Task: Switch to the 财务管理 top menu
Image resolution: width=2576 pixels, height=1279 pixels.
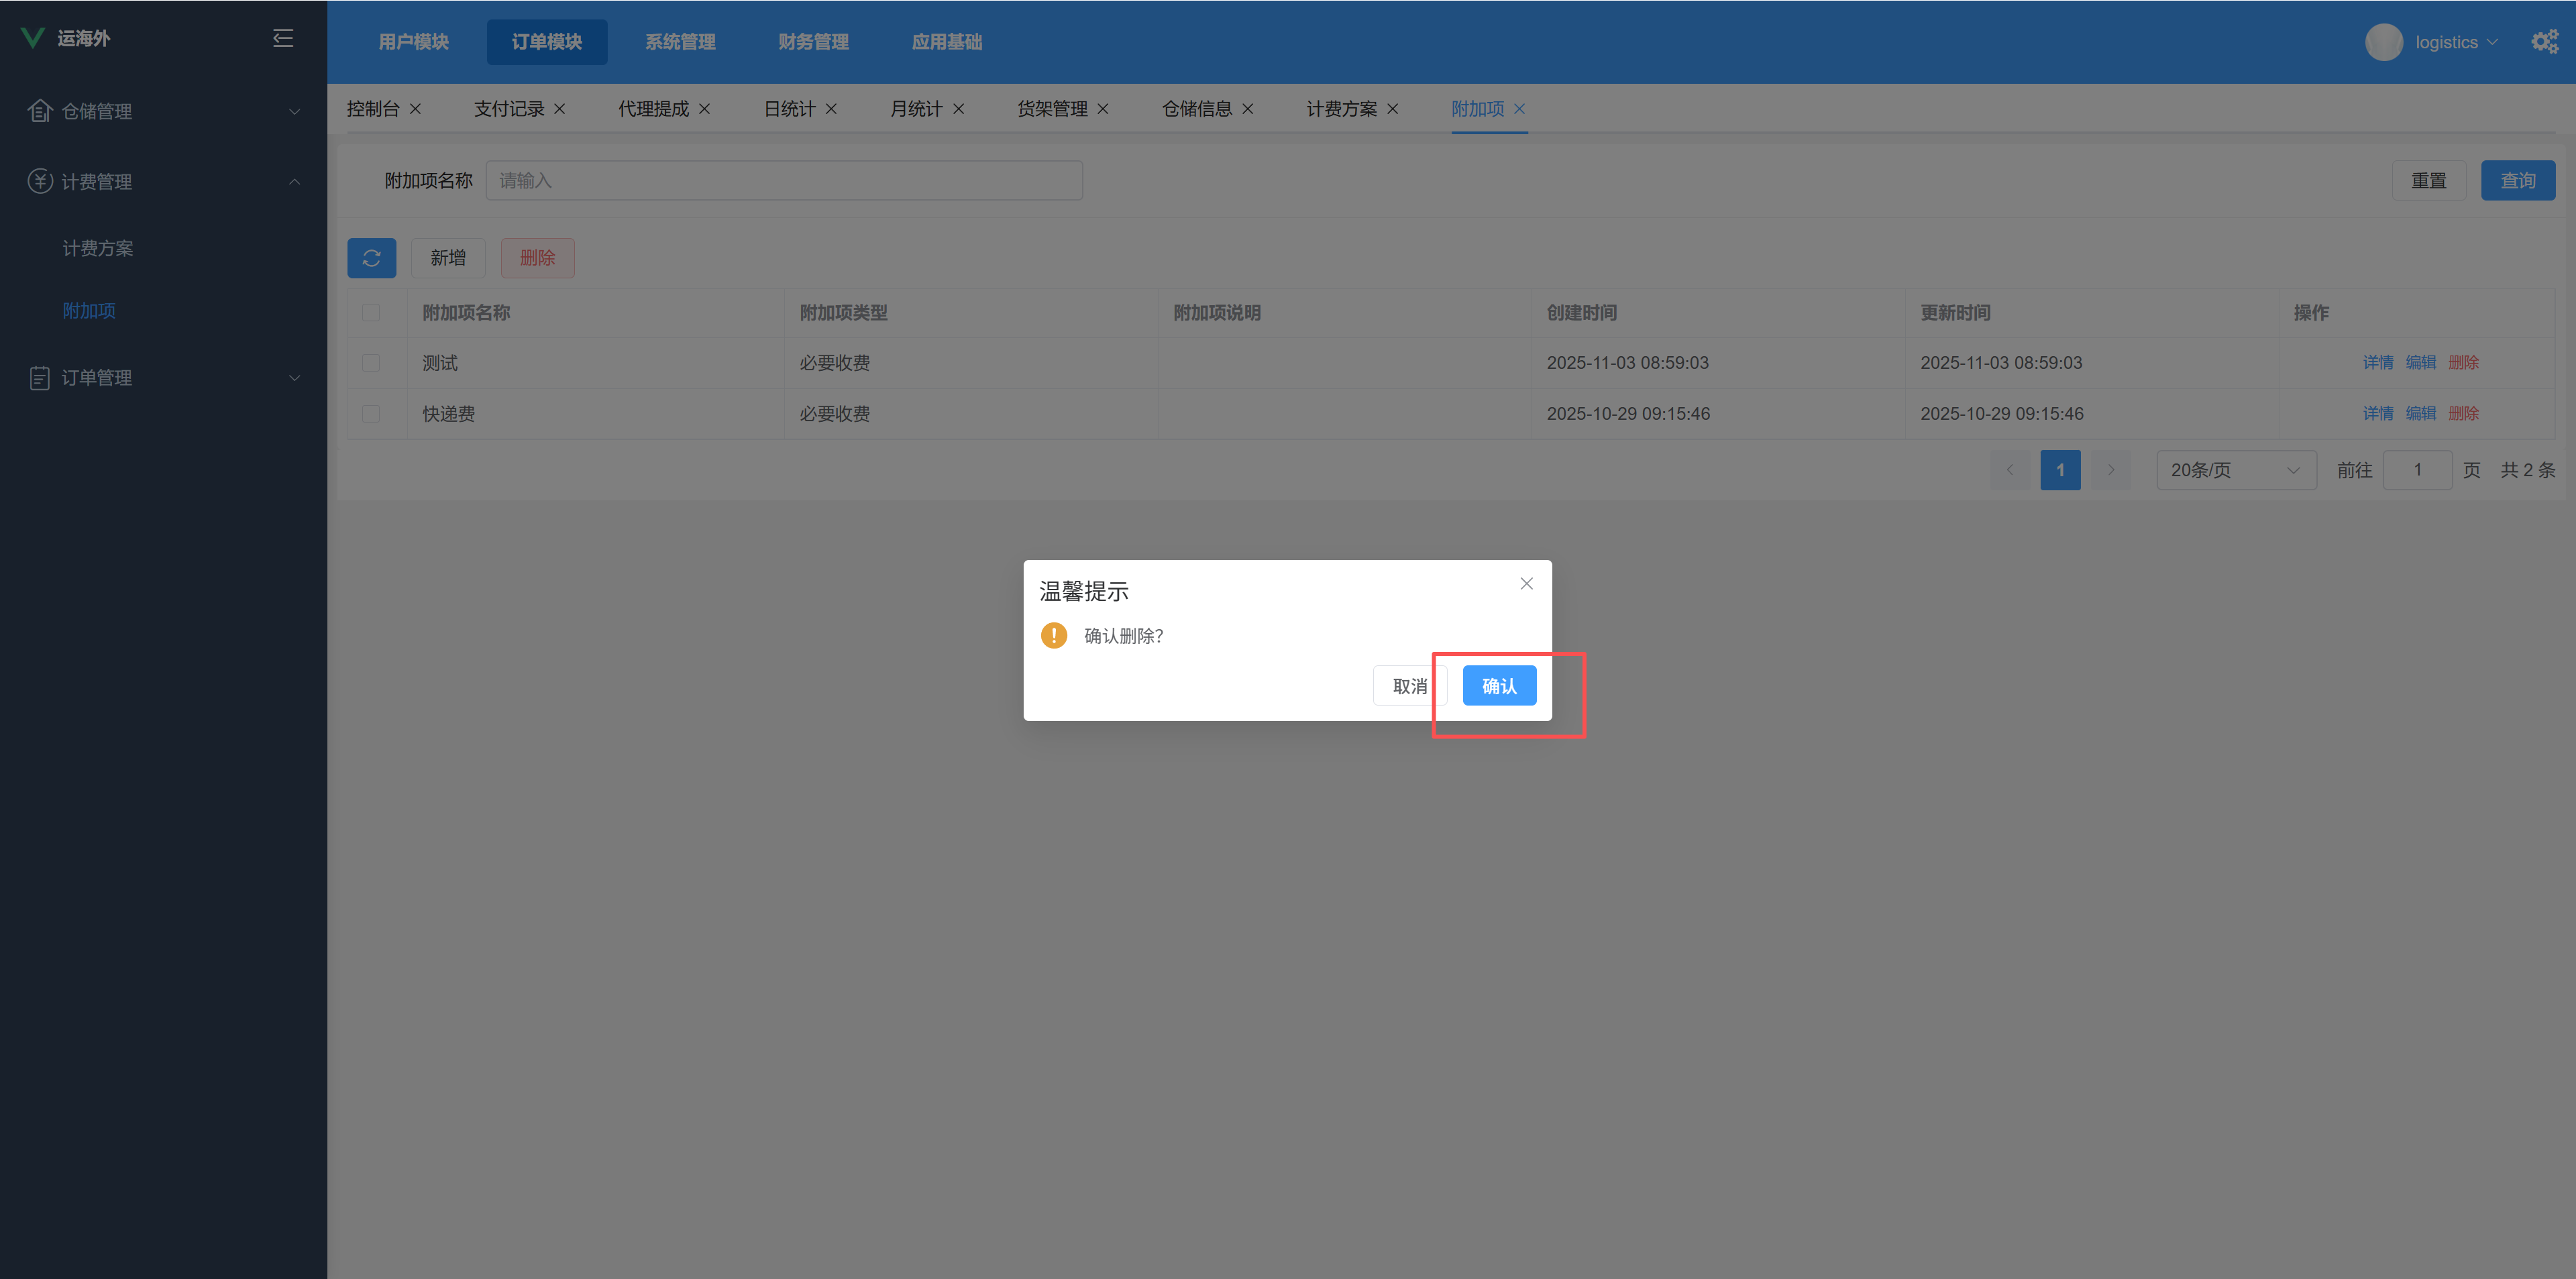Action: coord(813,42)
